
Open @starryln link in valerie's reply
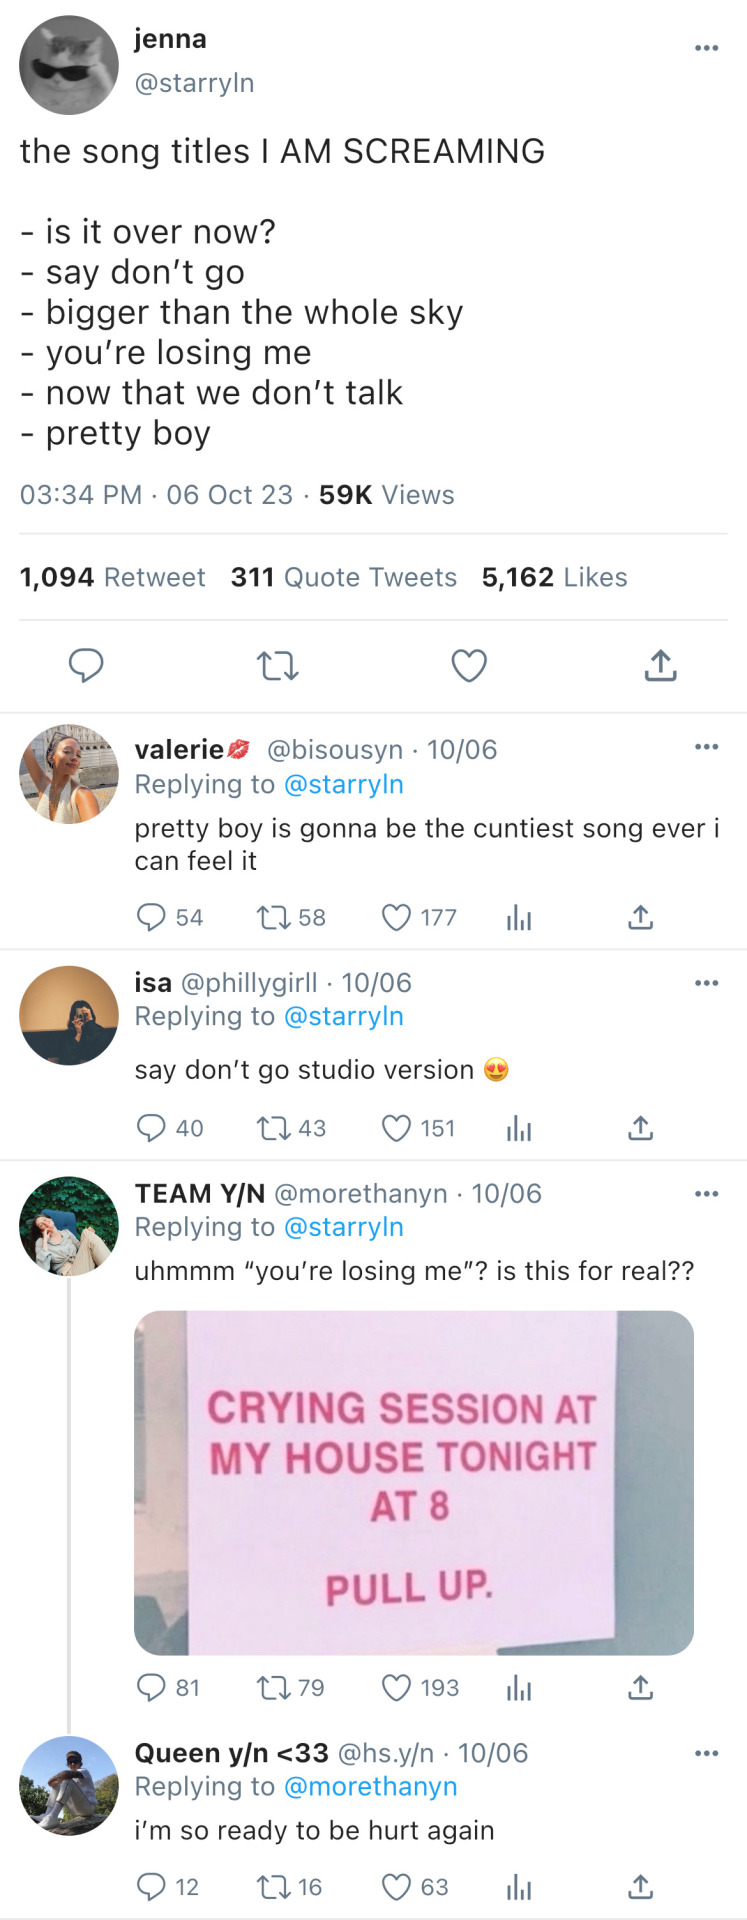pyautogui.click(x=343, y=784)
